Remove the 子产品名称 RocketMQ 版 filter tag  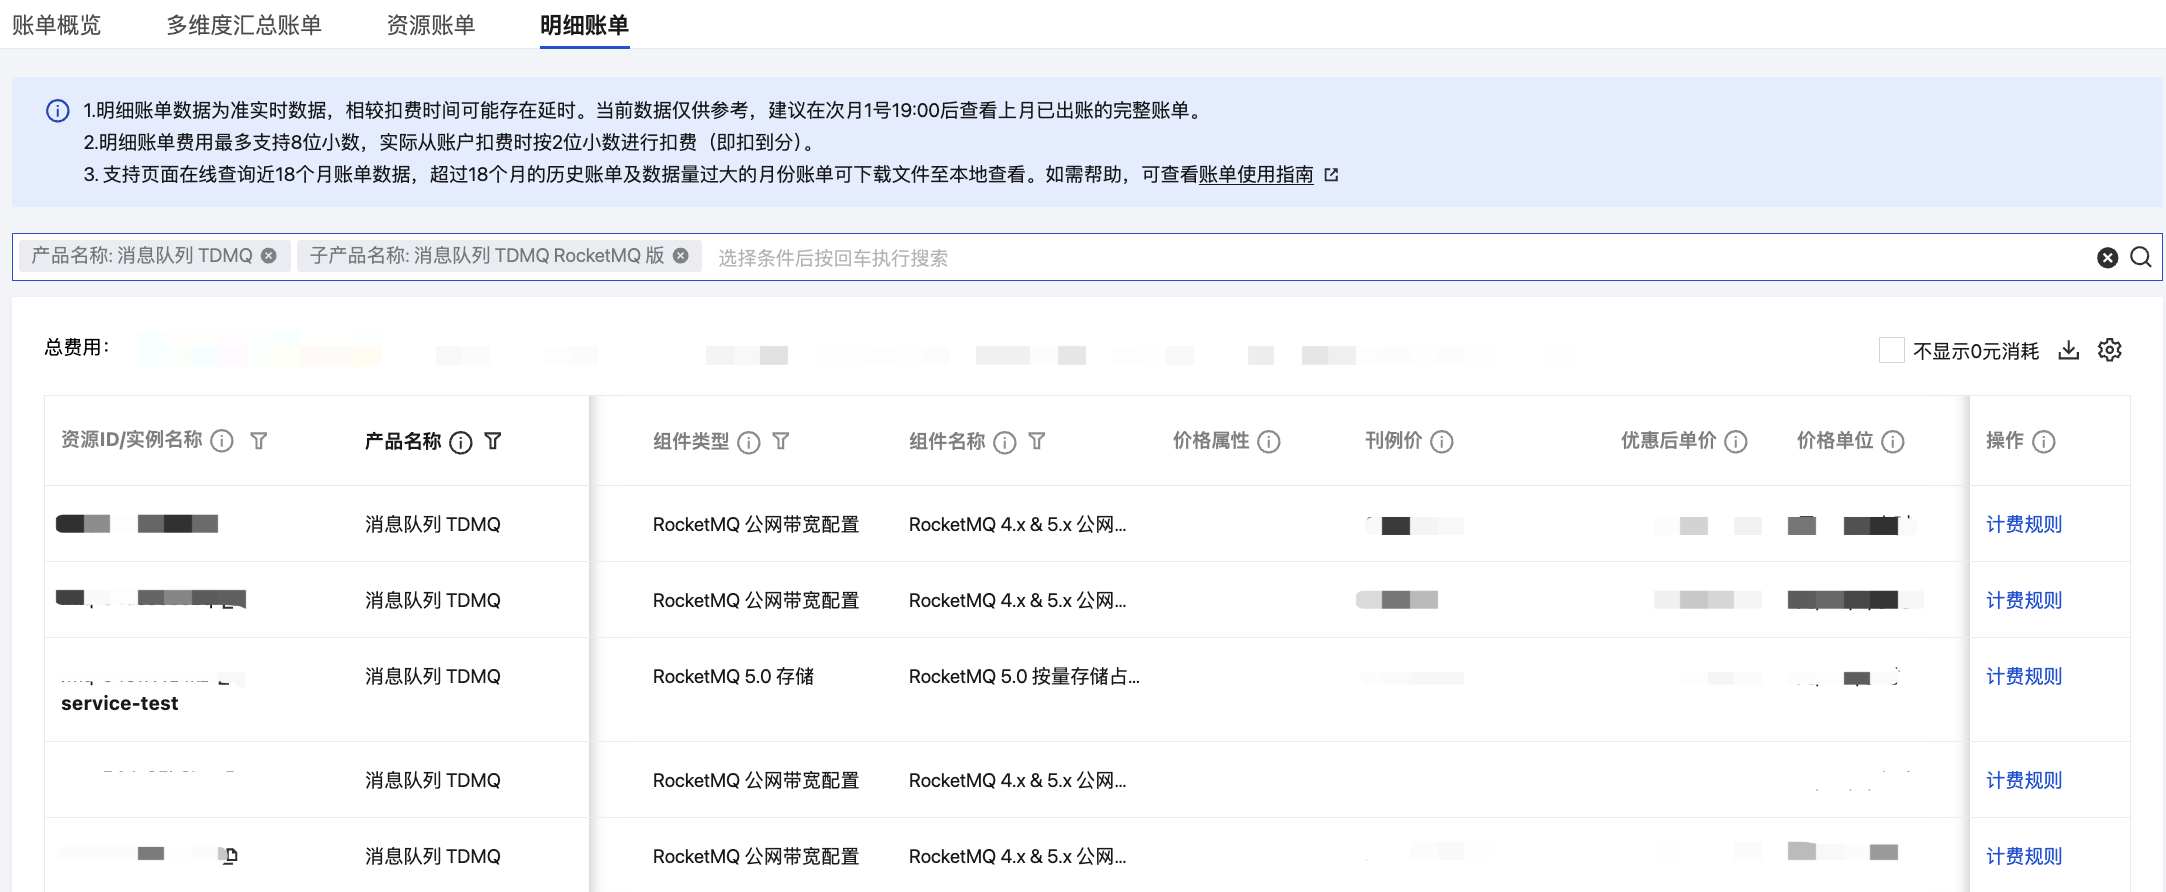[x=681, y=256]
